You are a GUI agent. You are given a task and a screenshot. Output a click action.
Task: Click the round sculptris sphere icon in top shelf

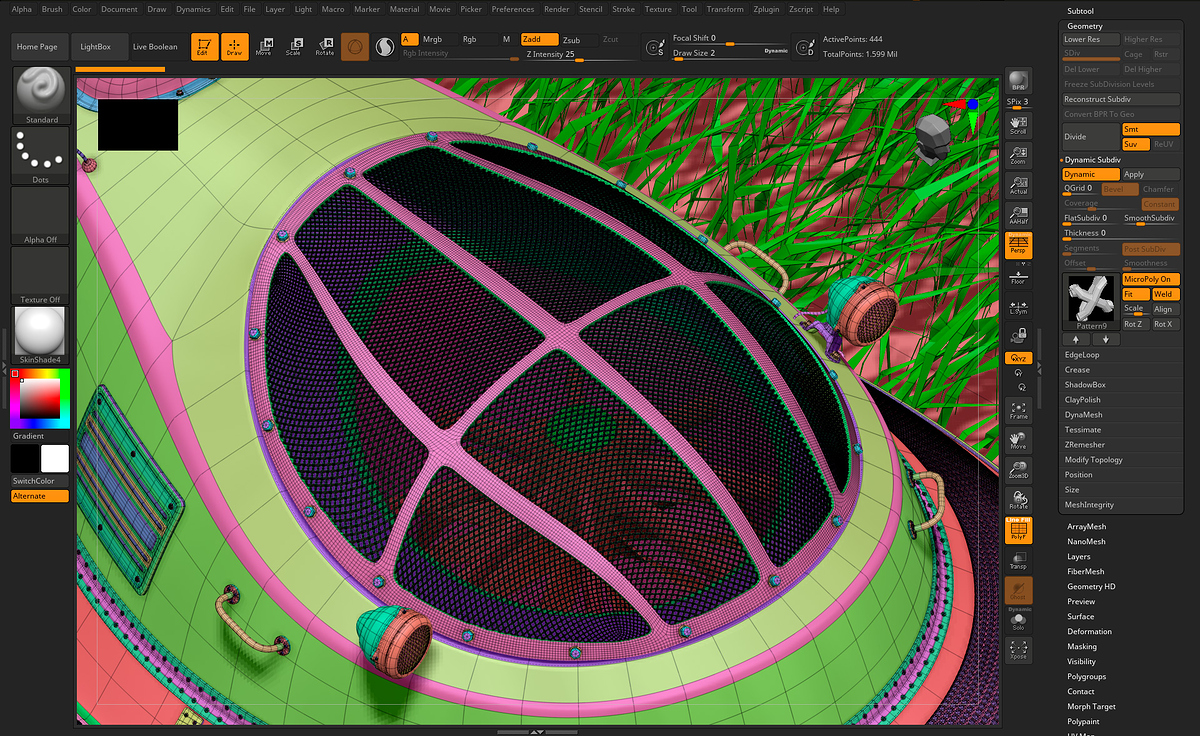(355, 47)
